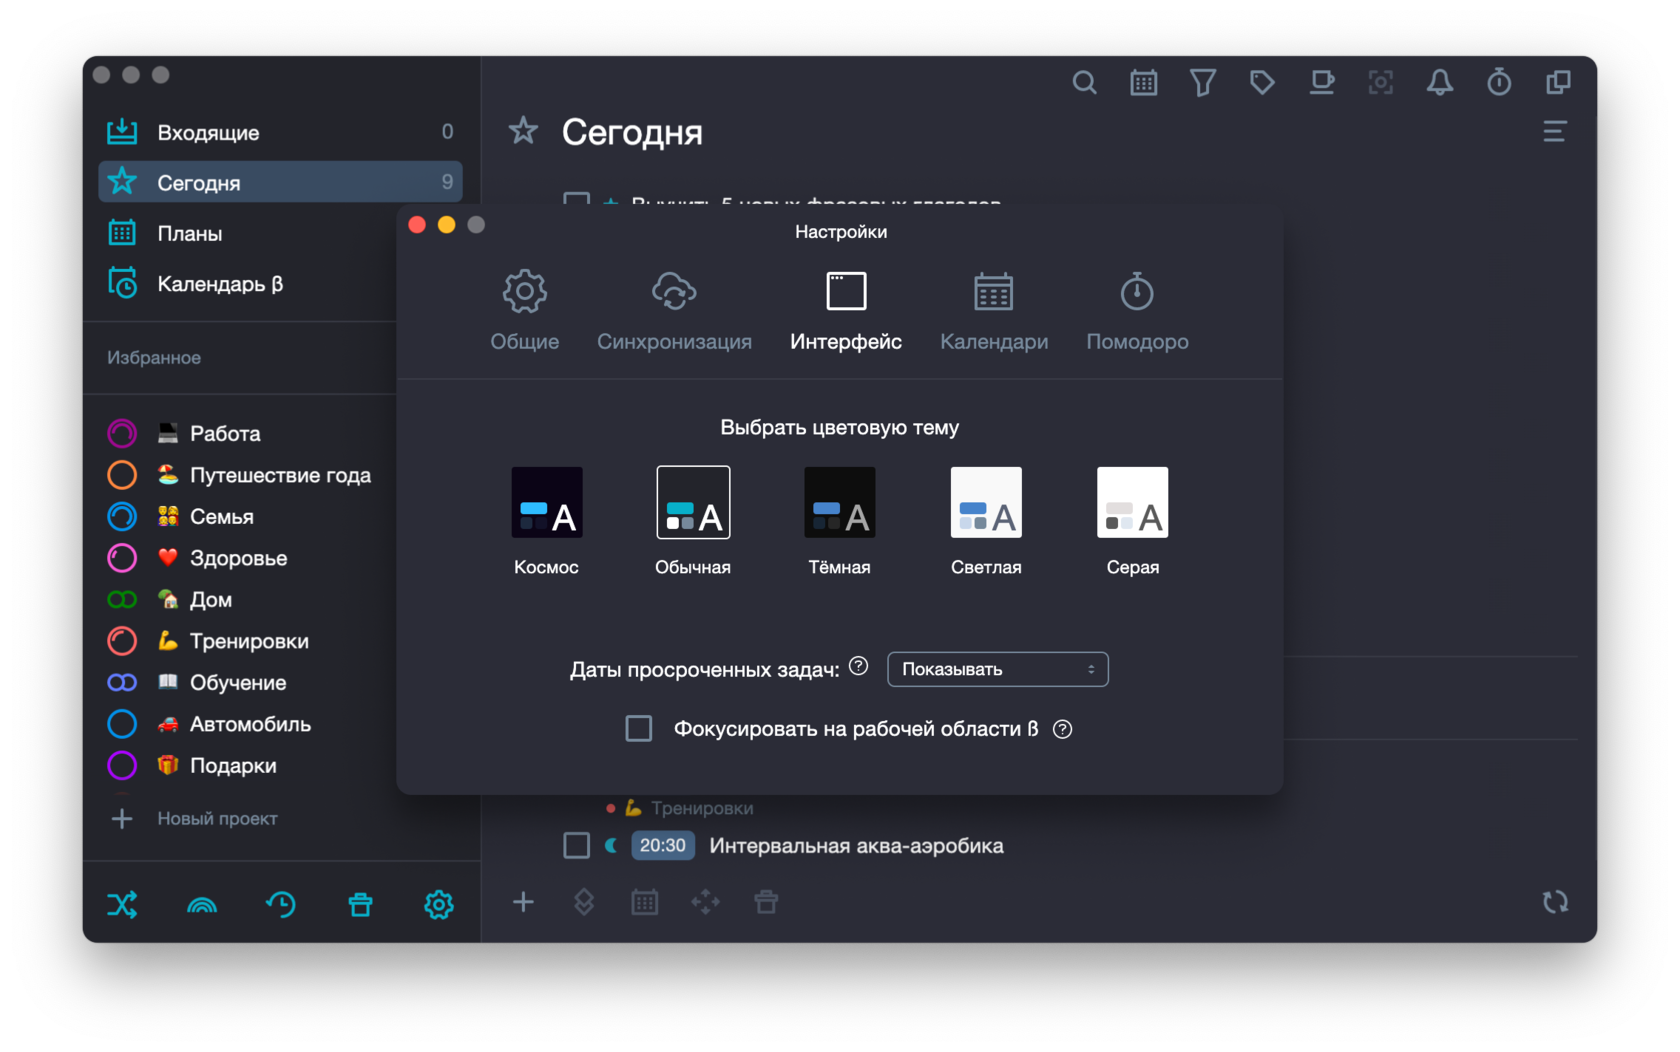This screenshot has width=1680, height=1052.
Task: Click the star beside Сегодня title
Action: (523, 131)
